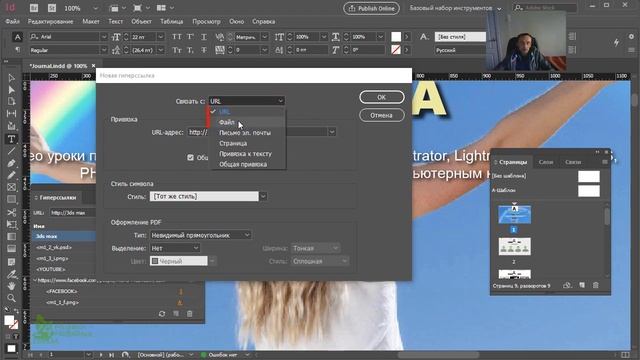Click the URL-адрес input field
This screenshot has height=360, width=640.
(x=258, y=132)
